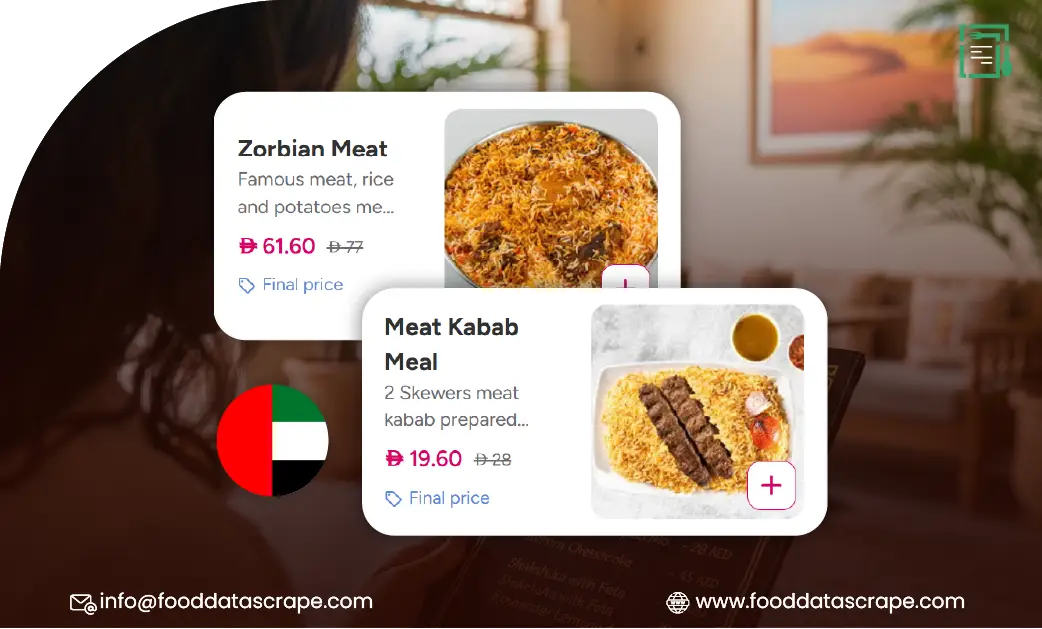1042x629 pixels.
Task: Add Meat Kabab Meal with plus button
Action: point(771,486)
